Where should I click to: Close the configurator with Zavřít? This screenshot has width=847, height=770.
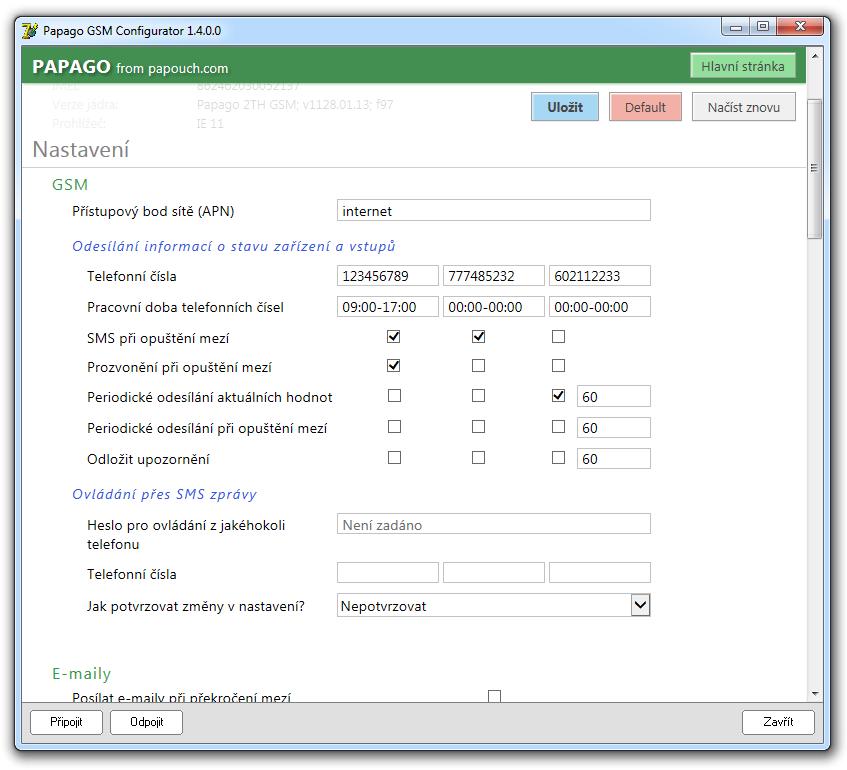778,722
